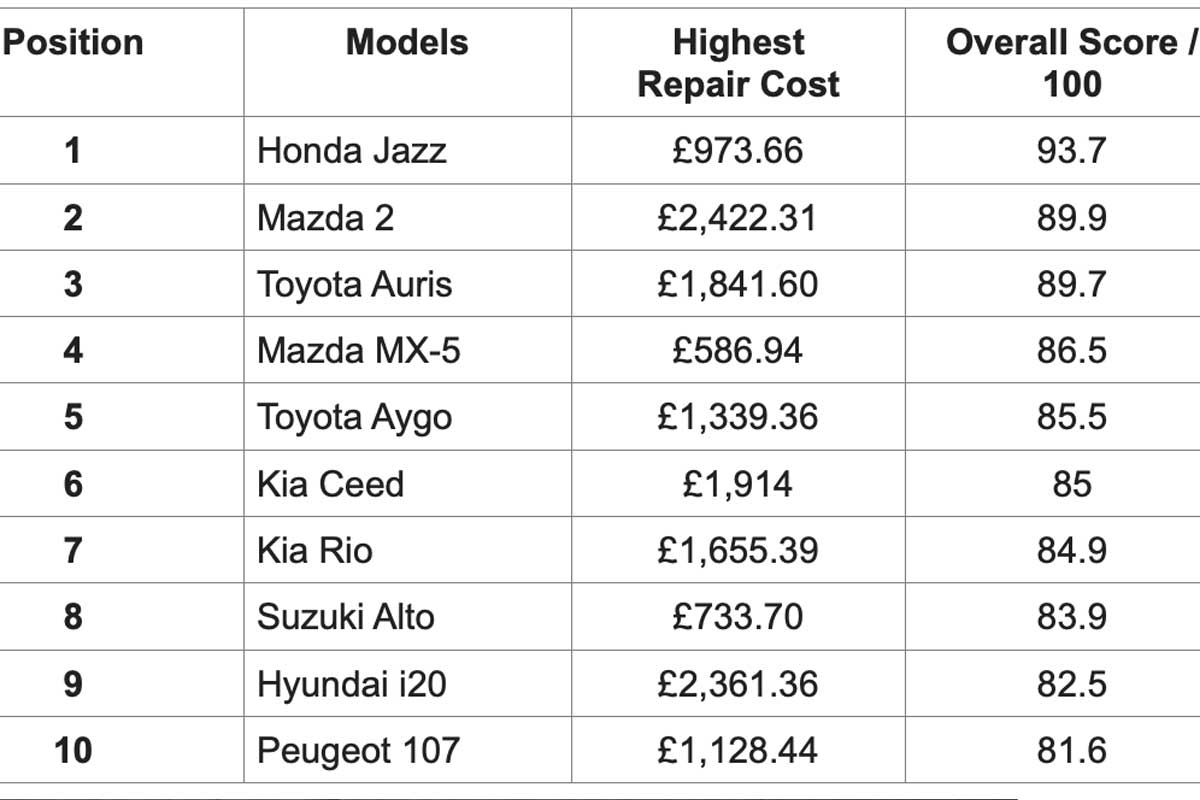
Task: Click the Models column header
Action: coord(407,43)
